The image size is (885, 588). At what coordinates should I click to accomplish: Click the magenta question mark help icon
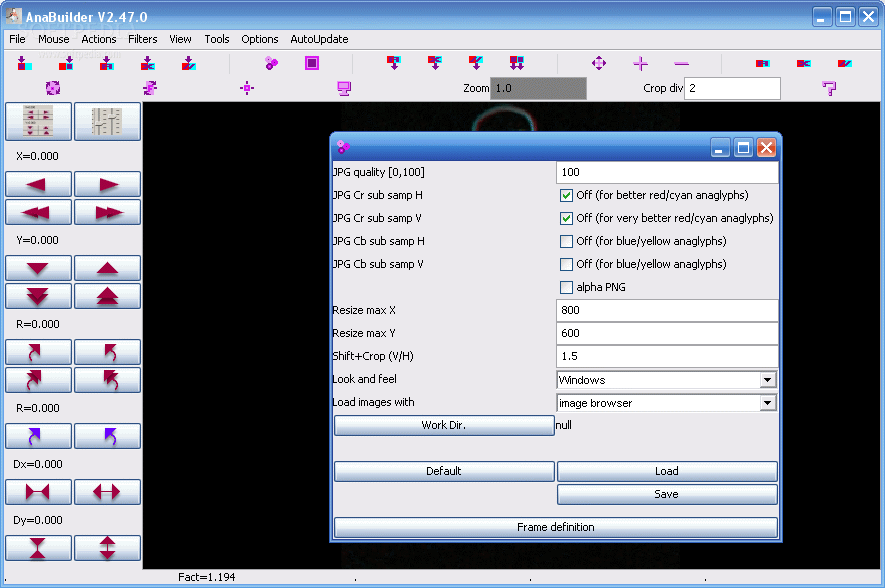click(x=829, y=88)
